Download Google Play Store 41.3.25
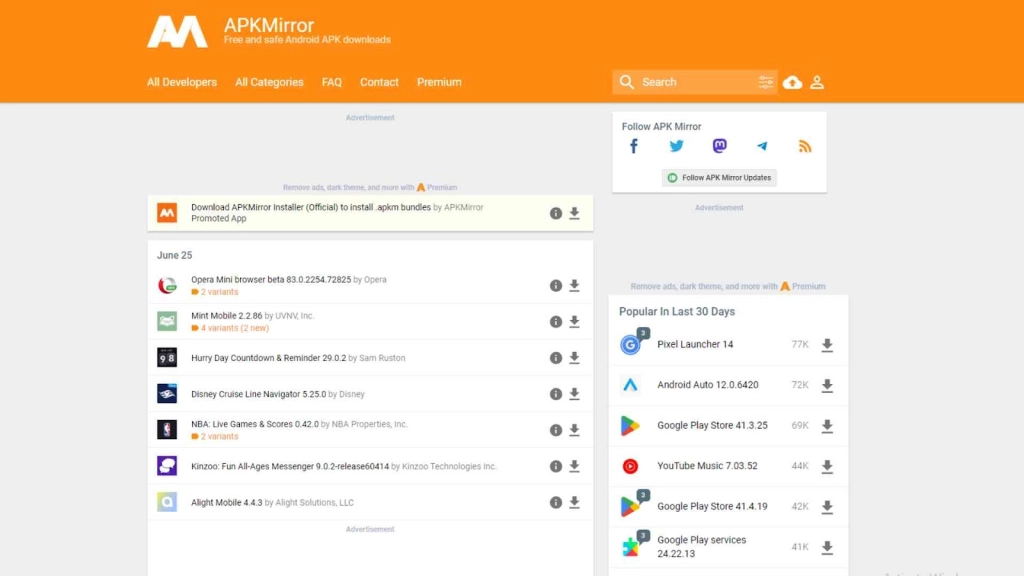1024x576 pixels. pos(827,426)
